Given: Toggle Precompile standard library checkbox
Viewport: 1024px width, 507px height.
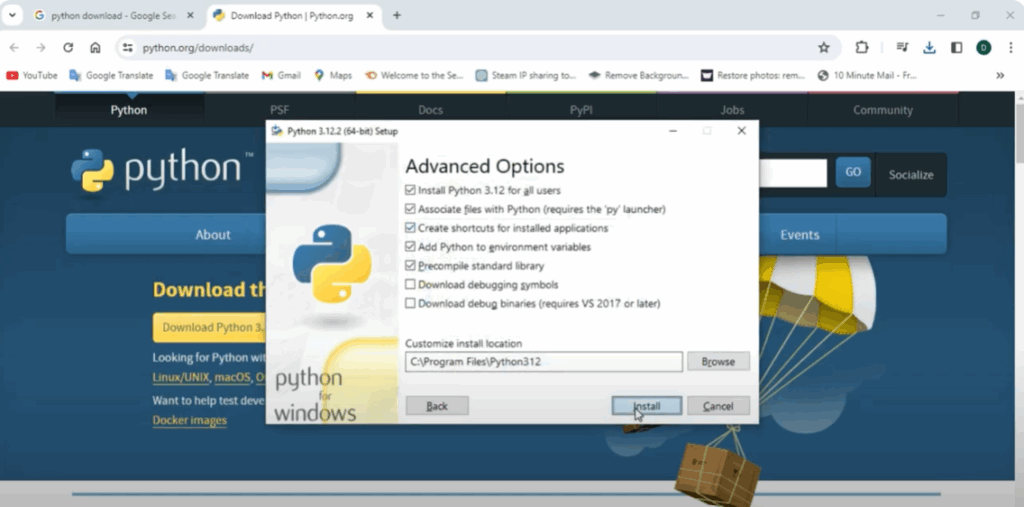Looking at the screenshot, I should (410, 266).
